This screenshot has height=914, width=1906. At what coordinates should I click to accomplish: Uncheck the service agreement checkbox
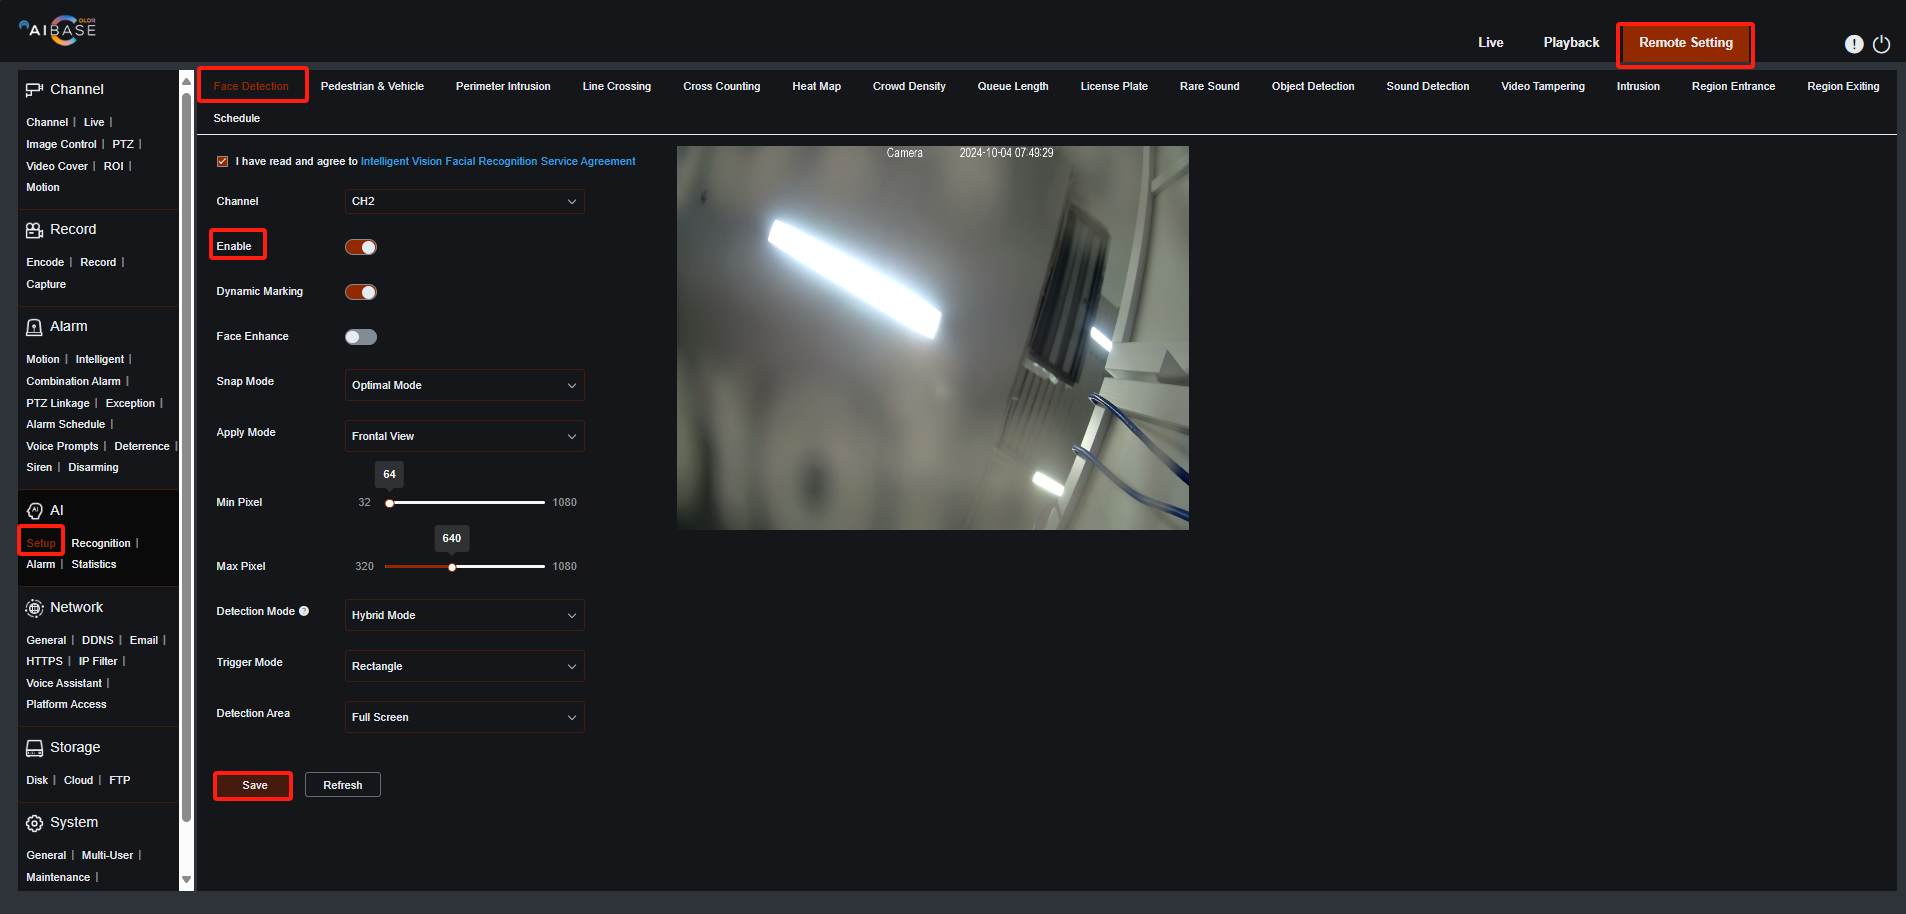point(222,161)
